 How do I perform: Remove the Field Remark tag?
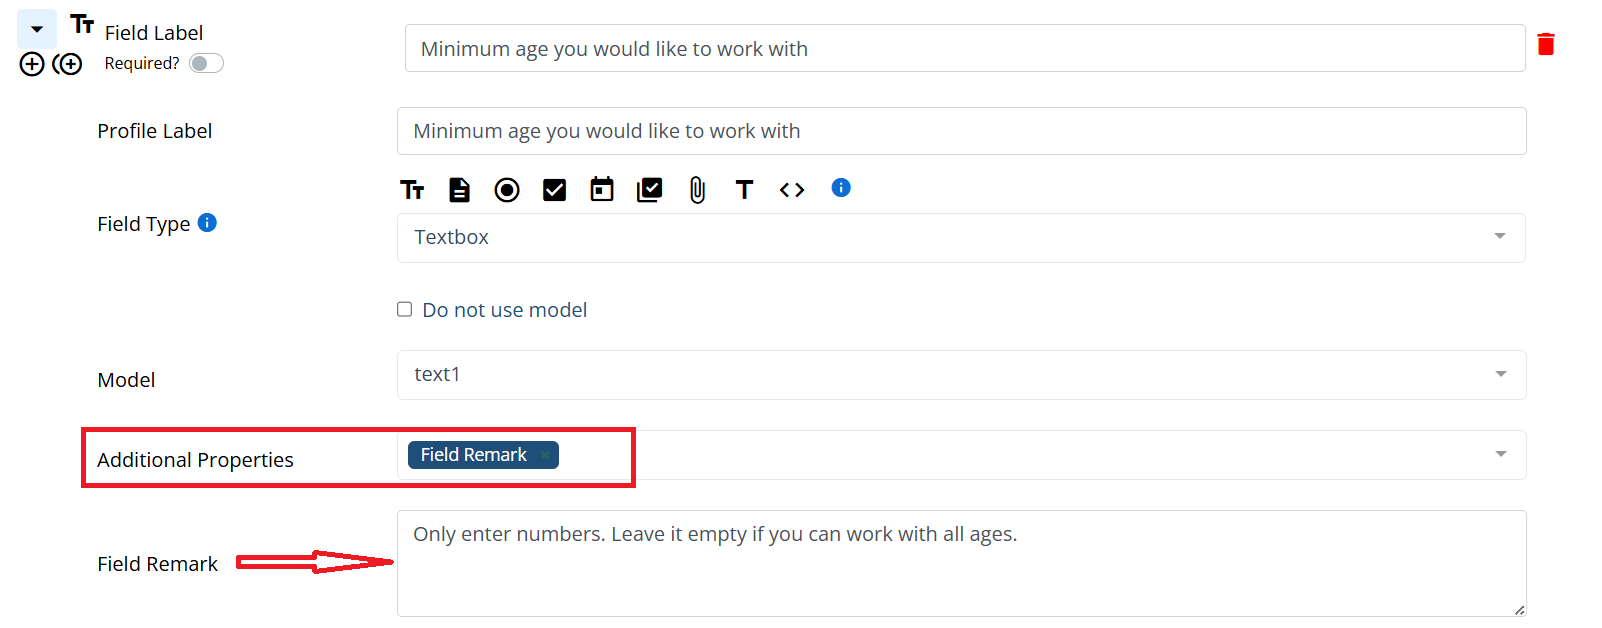click(x=545, y=455)
